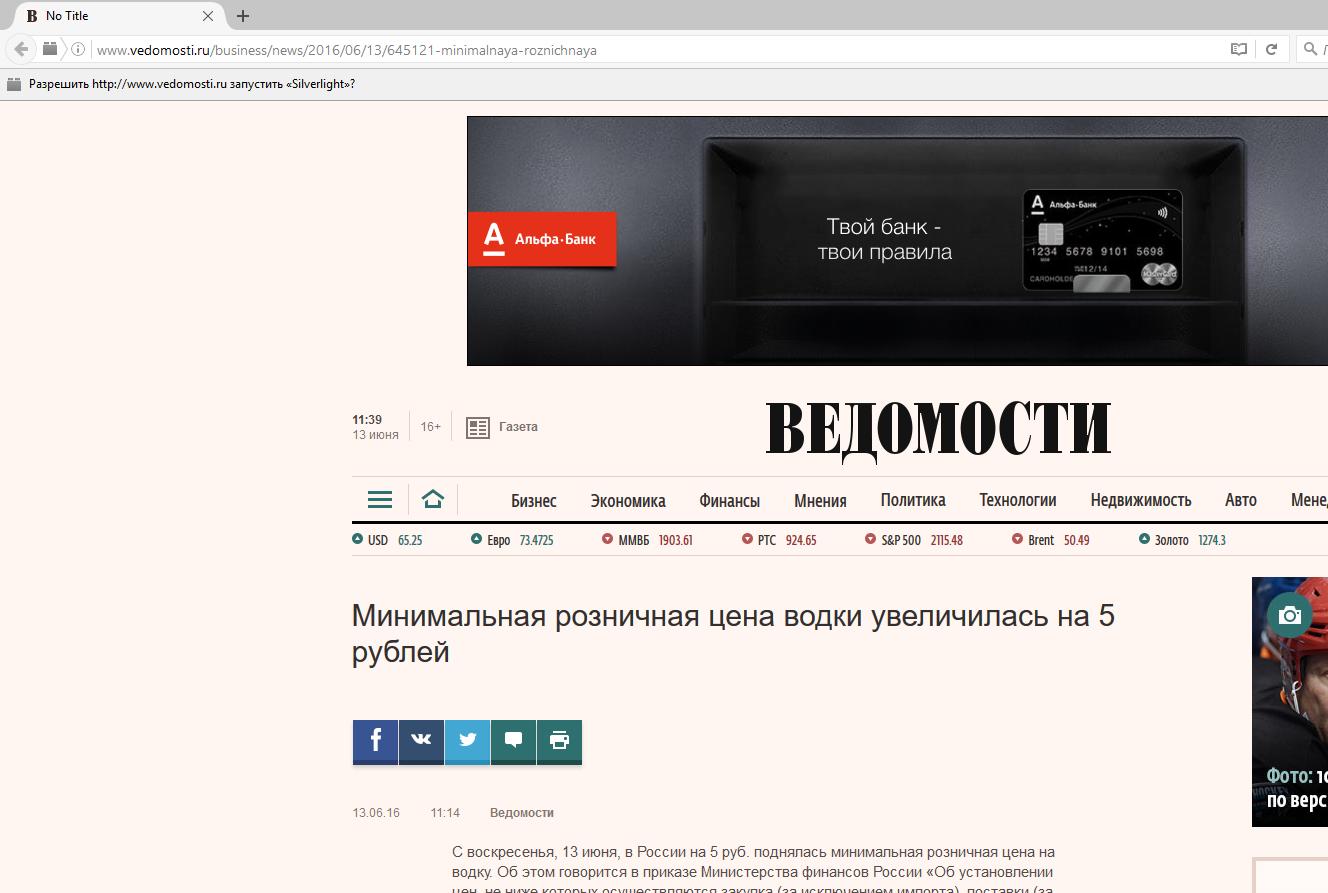Open the hockey photo gallery thumbnail
The width and height of the screenshot is (1328, 893).
(x=1290, y=701)
